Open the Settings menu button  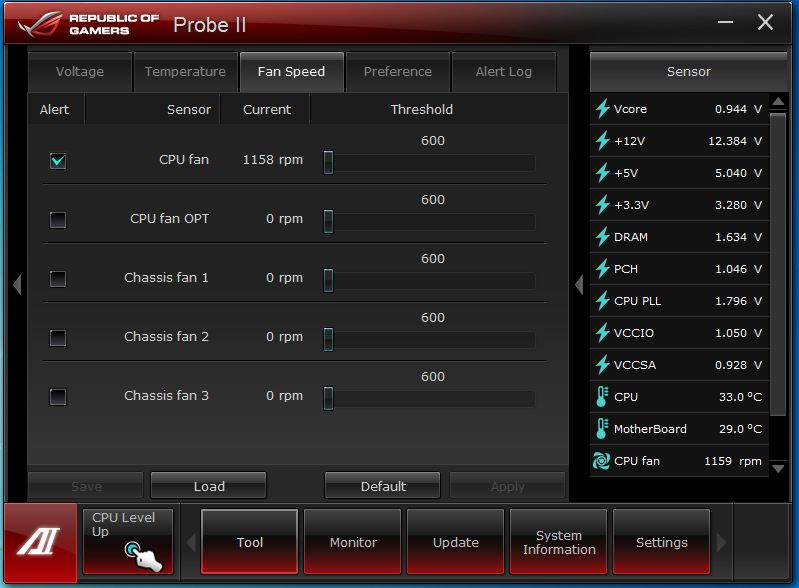(x=661, y=542)
